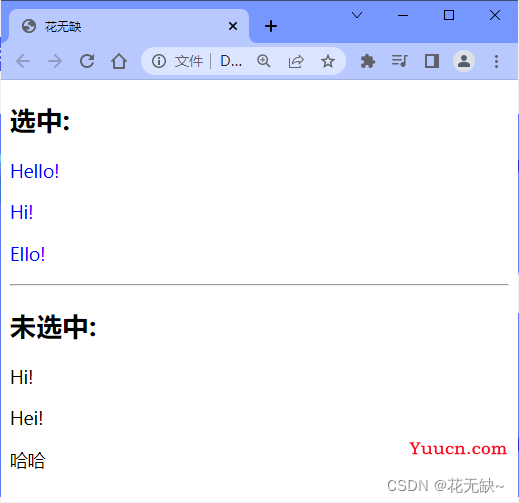Click the 未选中: heading
The width and height of the screenshot is (519, 503).
[53, 327]
